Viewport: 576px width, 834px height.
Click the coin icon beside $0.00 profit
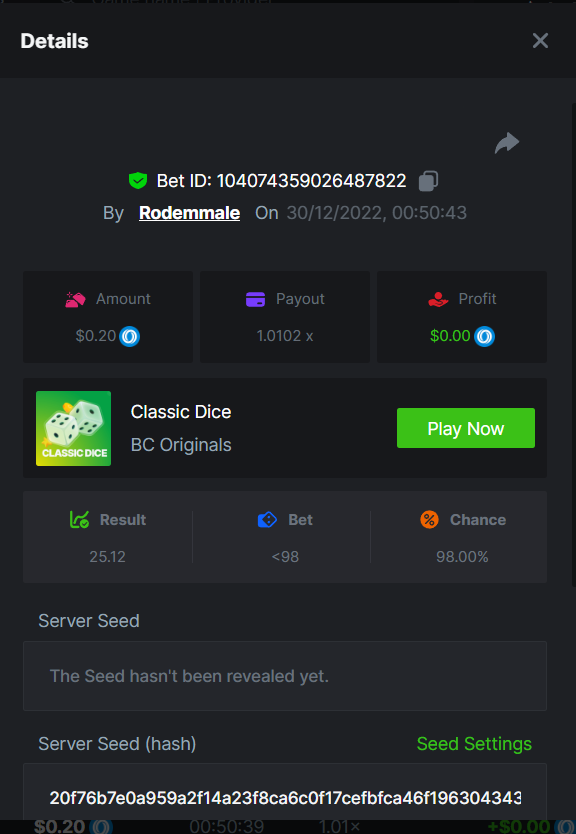click(x=484, y=336)
